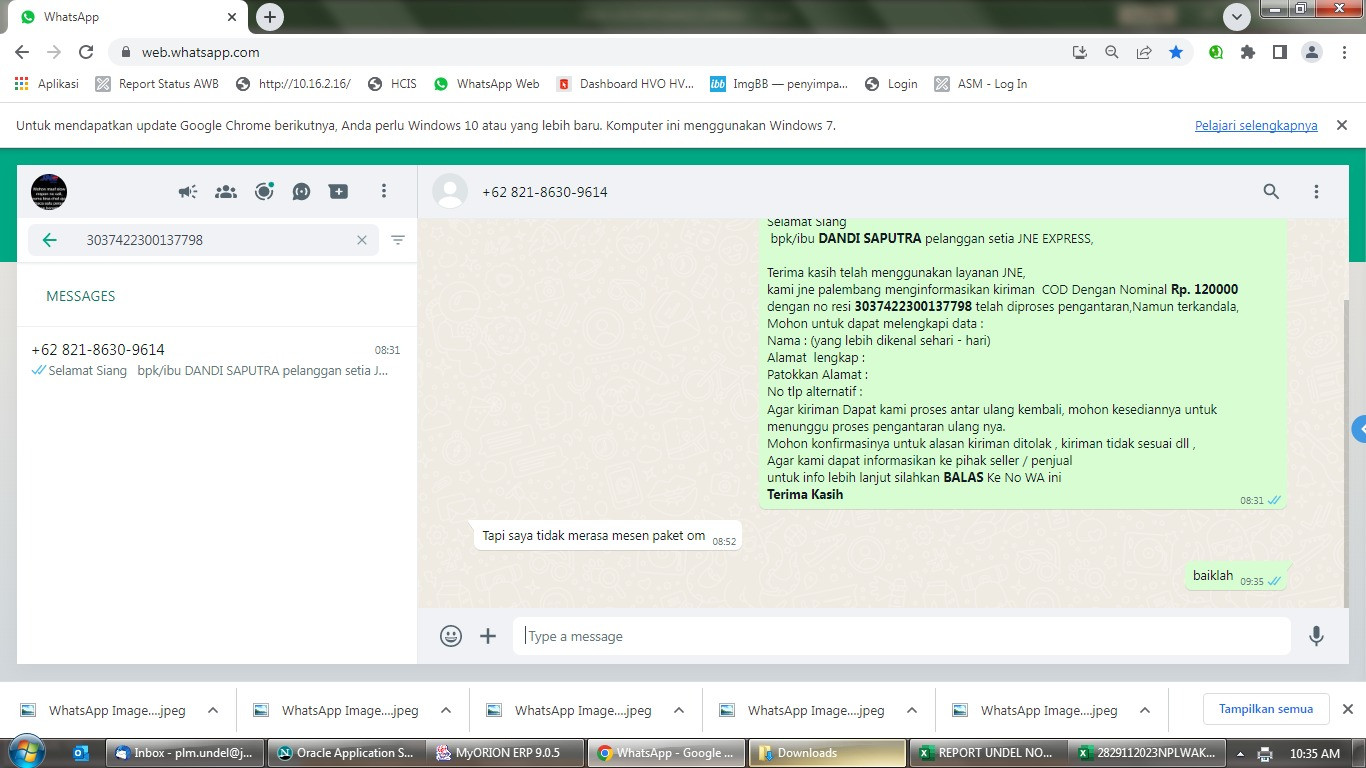Screen dimensions: 1366x768
Task: Toggle the unread chats filter
Action: (x=398, y=240)
